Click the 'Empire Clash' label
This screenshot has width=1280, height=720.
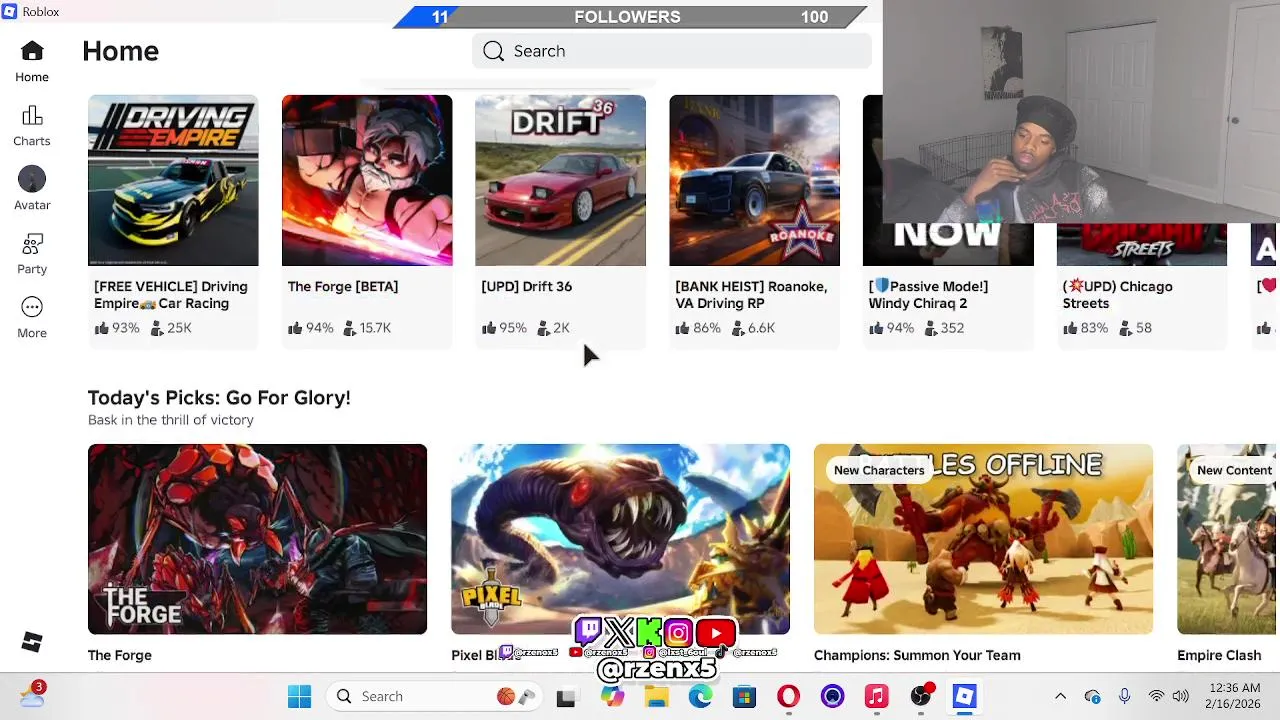click(x=1219, y=655)
